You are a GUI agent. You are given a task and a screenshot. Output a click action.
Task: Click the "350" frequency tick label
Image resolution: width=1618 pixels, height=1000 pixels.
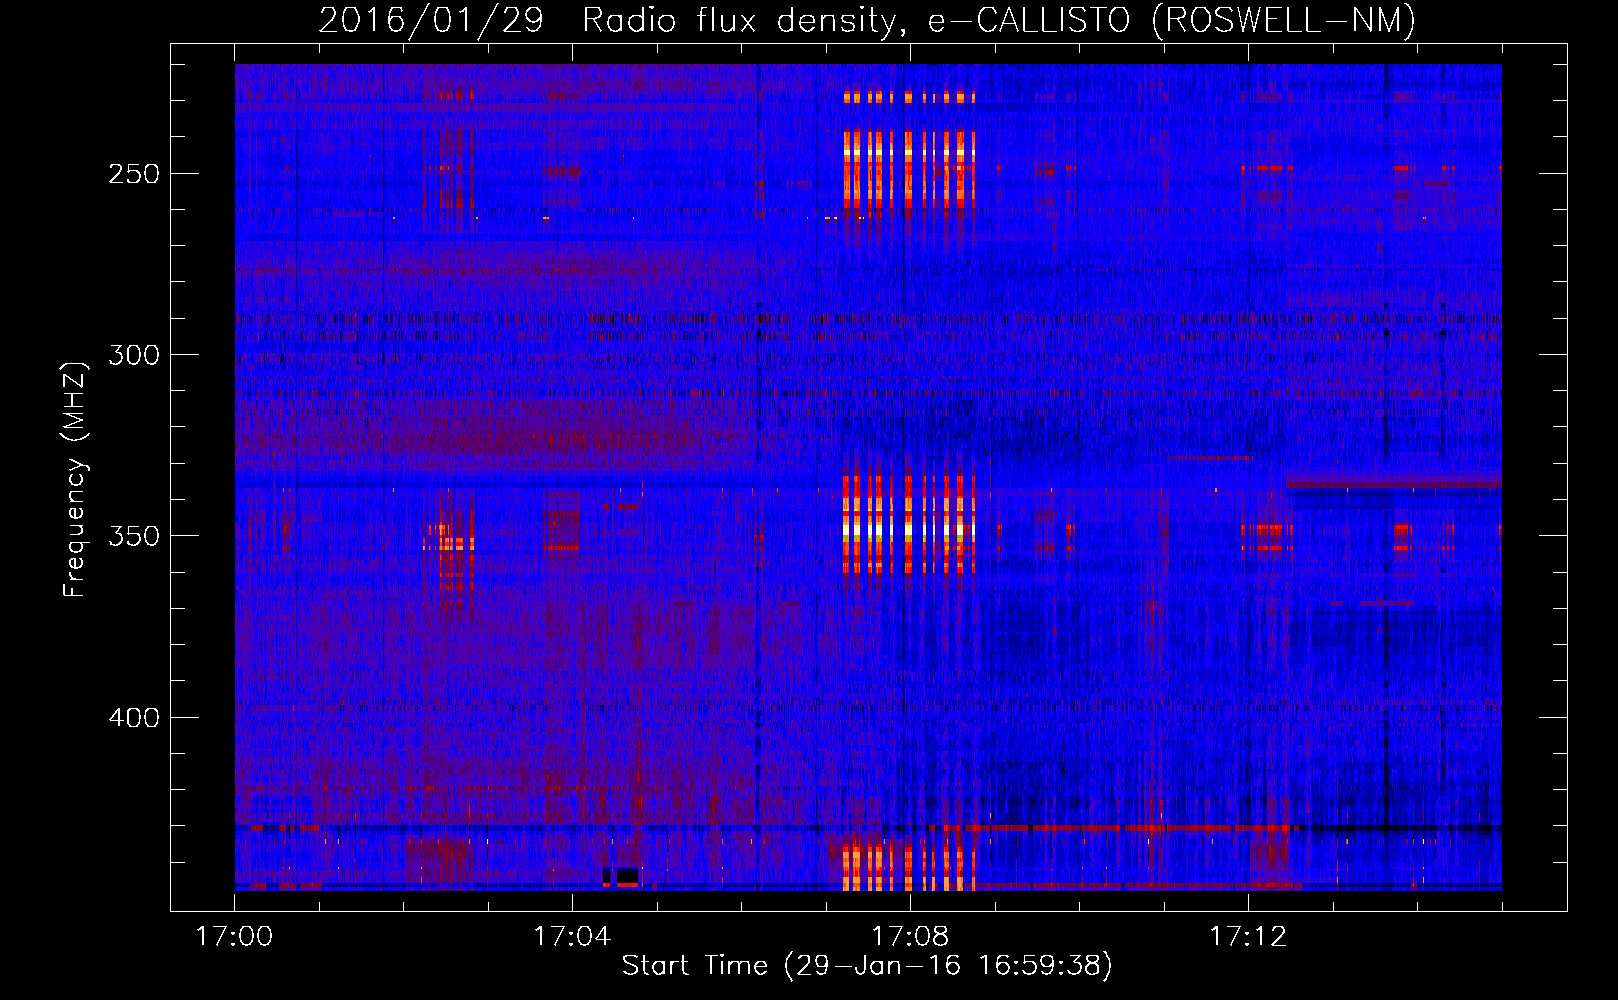pyautogui.click(x=134, y=536)
